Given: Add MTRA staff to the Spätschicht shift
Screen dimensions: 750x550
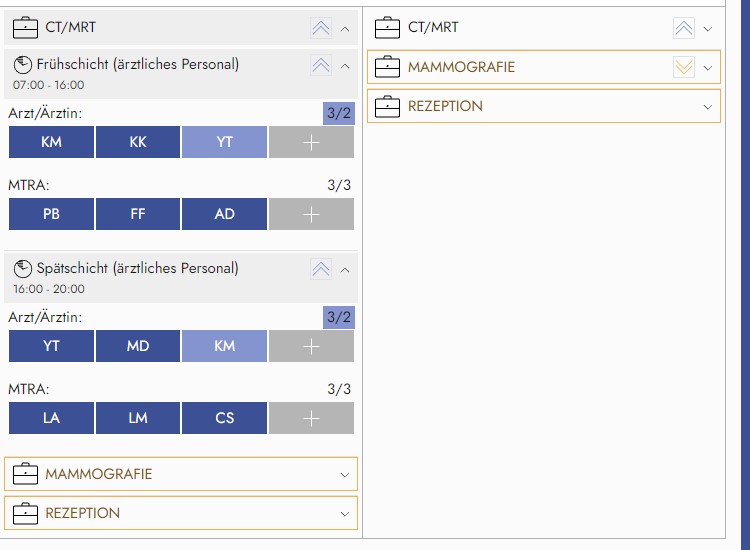Looking at the screenshot, I should point(311,418).
